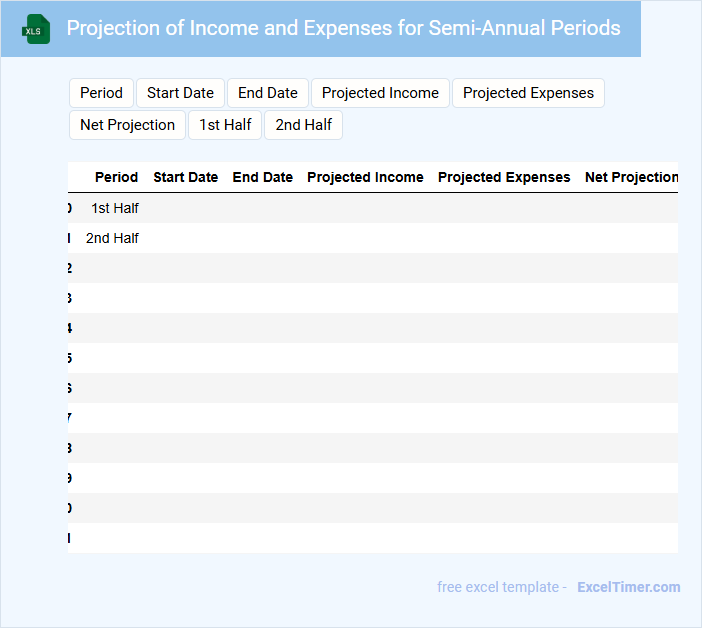This screenshot has width=702, height=628.
Task: Click the green XLS file icon
Action: [x=36, y=29]
